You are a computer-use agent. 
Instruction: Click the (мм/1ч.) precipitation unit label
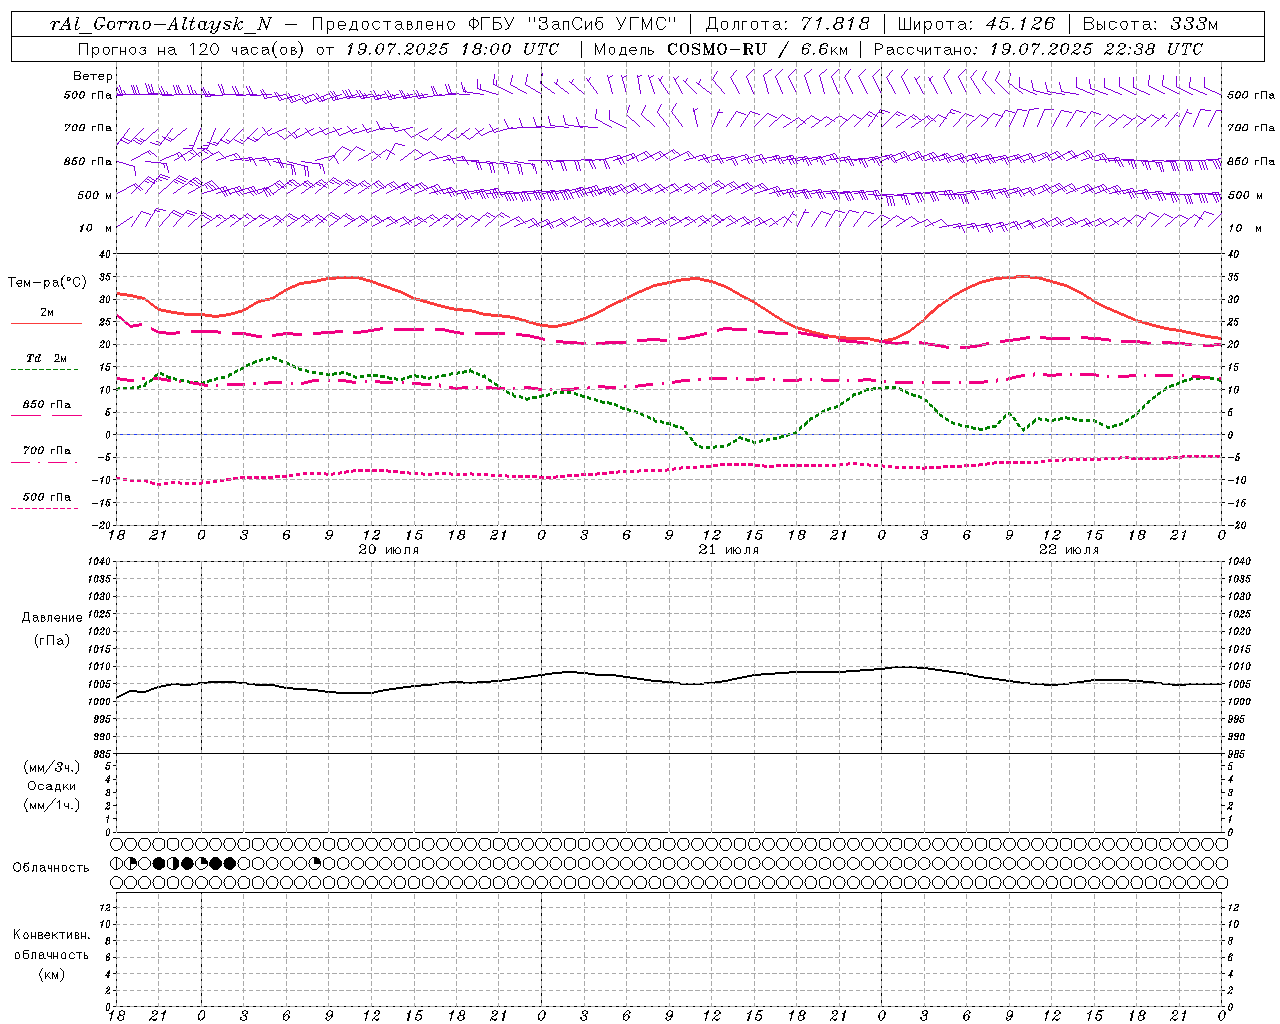52,805
